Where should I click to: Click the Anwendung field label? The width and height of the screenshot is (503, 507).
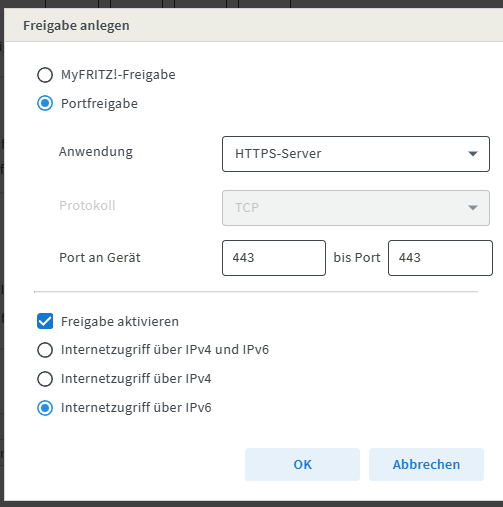click(96, 152)
